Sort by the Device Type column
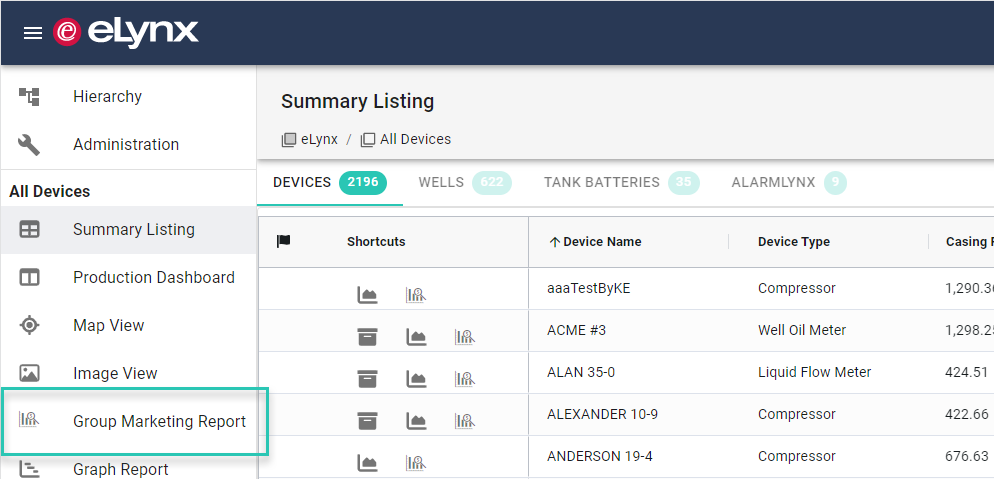The width and height of the screenshot is (994, 479). [794, 241]
